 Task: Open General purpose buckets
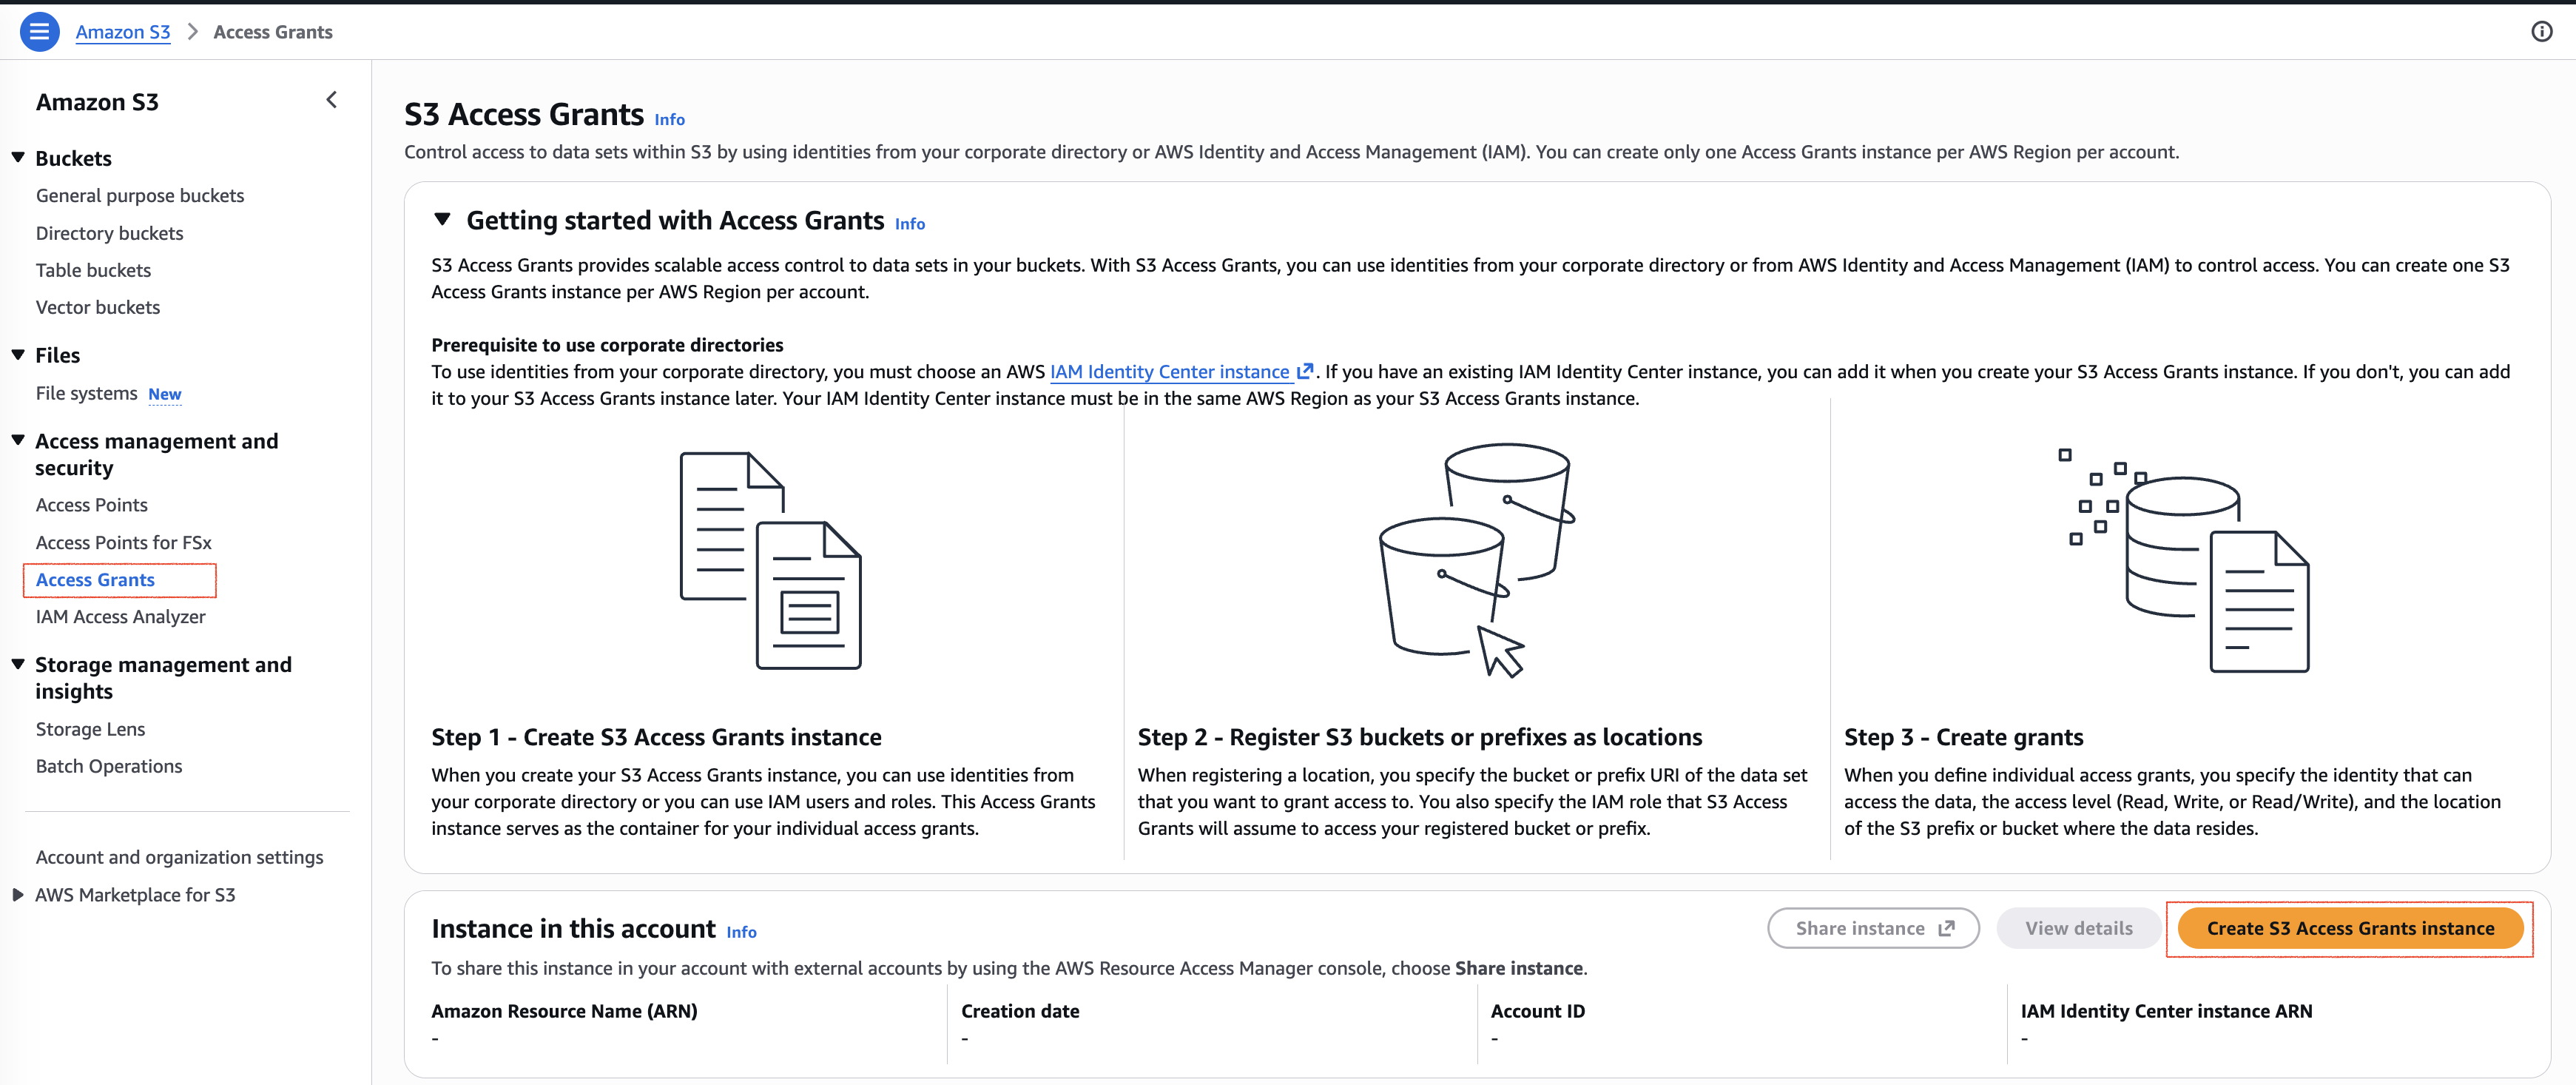(x=140, y=196)
